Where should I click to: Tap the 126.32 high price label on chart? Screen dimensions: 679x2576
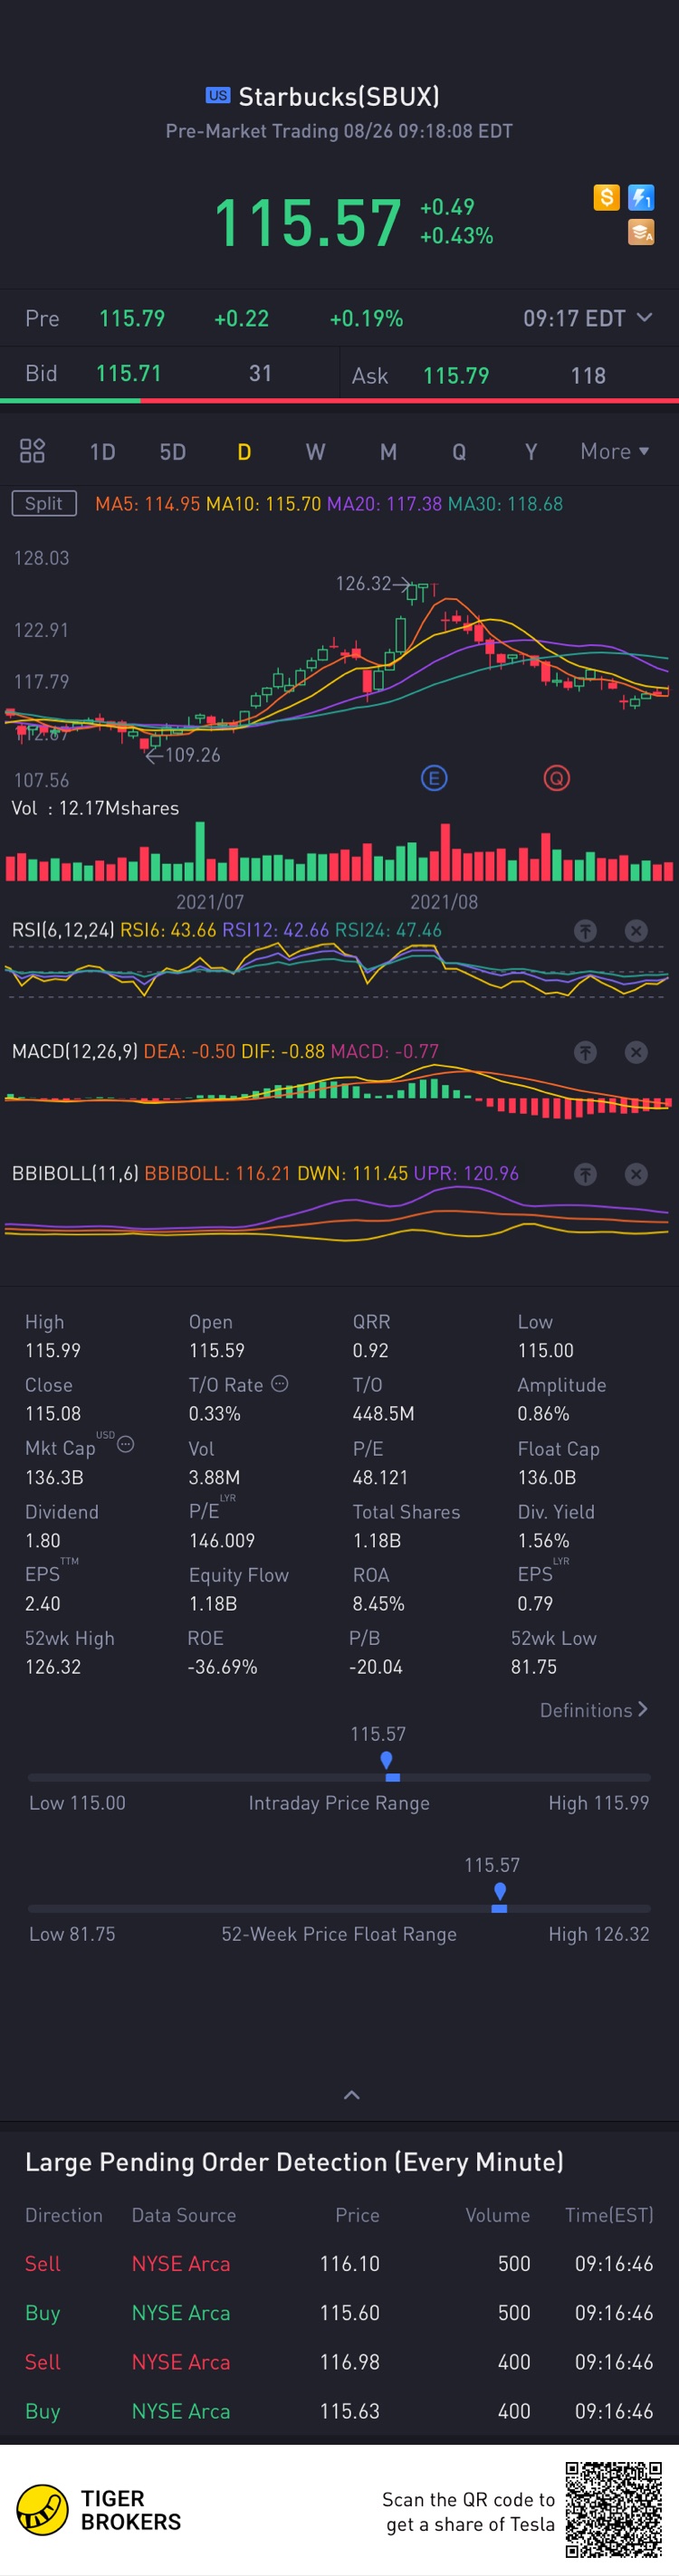[x=363, y=583]
